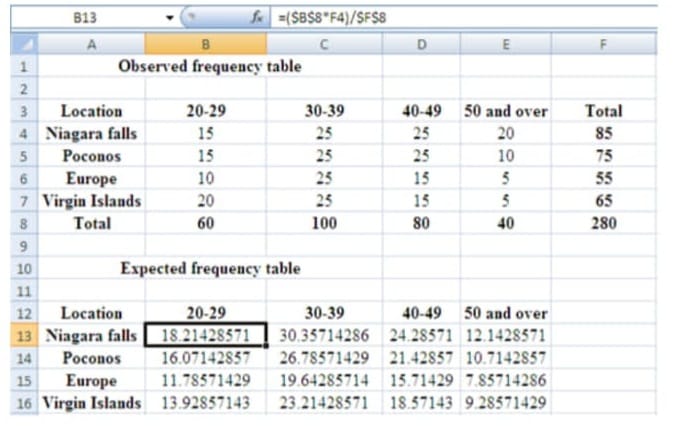Click the formula bar resize handle beside Name Box

[189, 18]
